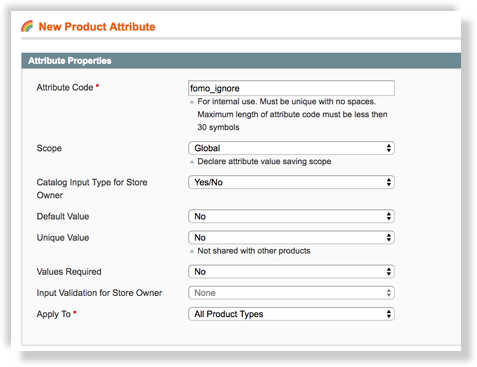Open the Scope dropdown set to Global

pyautogui.click(x=291, y=148)
